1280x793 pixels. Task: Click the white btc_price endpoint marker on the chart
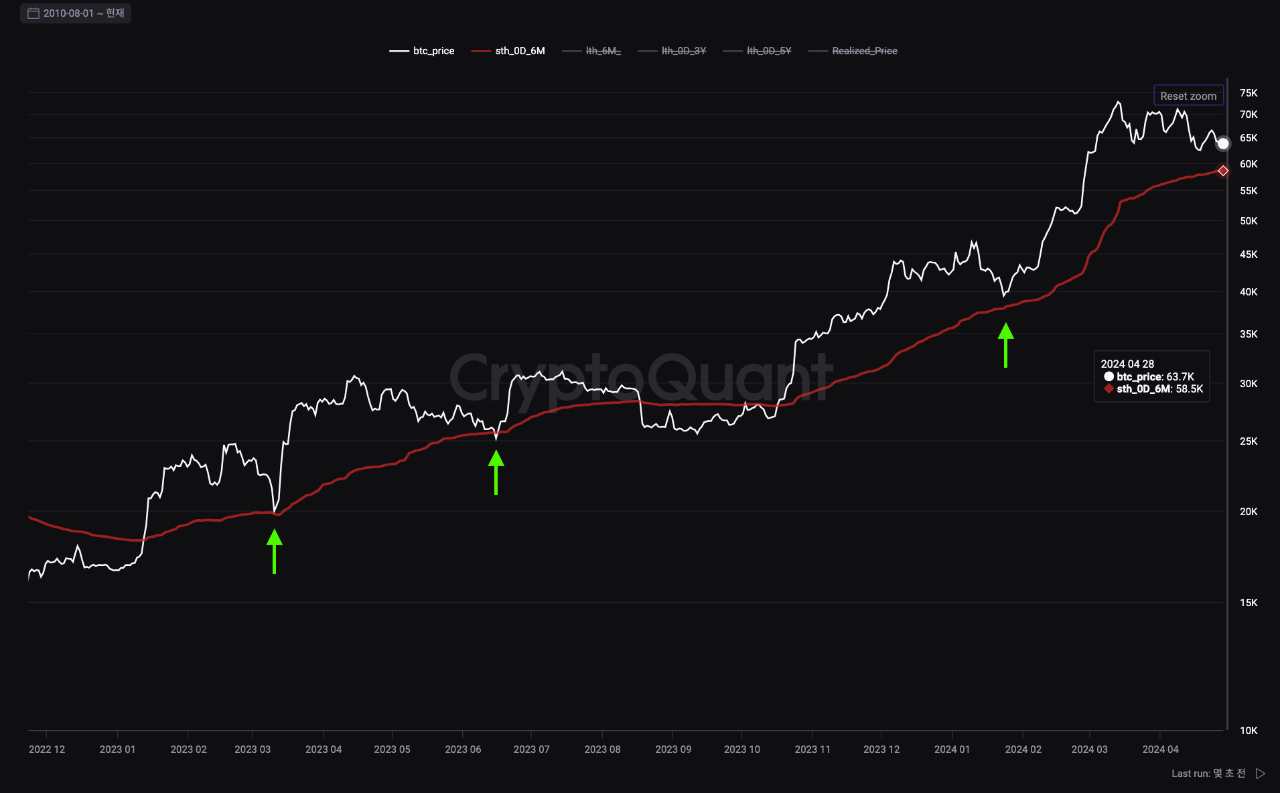point(1222,143)
